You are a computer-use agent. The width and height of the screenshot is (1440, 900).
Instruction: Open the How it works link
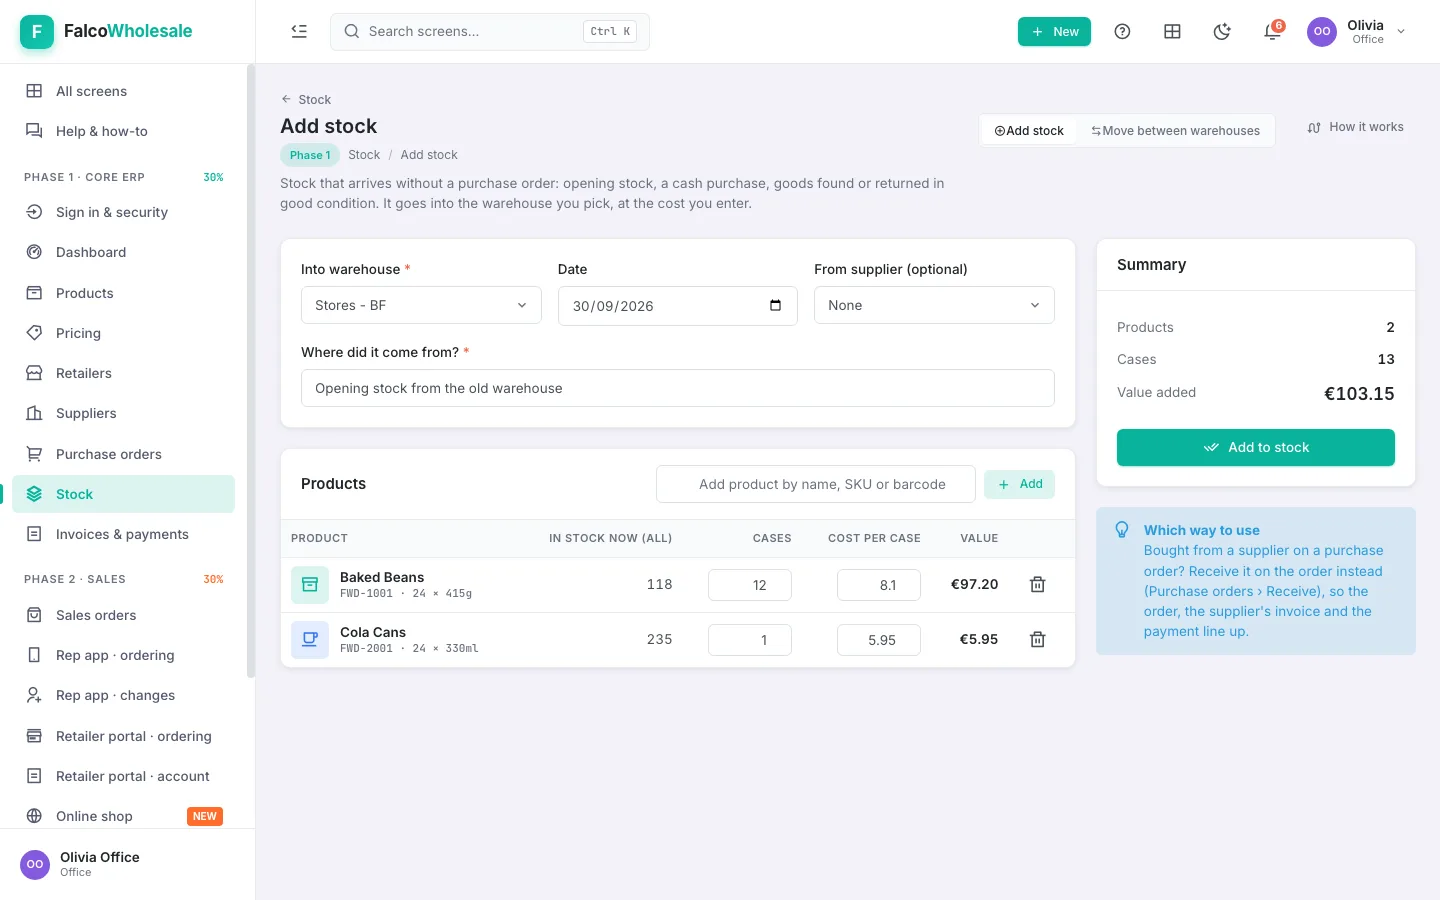coord(1355,127)
